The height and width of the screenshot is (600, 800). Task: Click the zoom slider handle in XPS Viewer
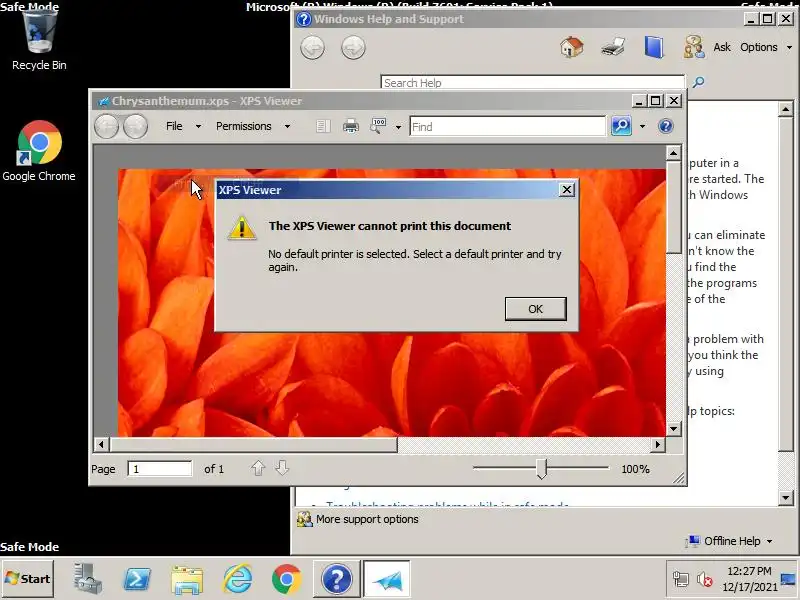541,468
